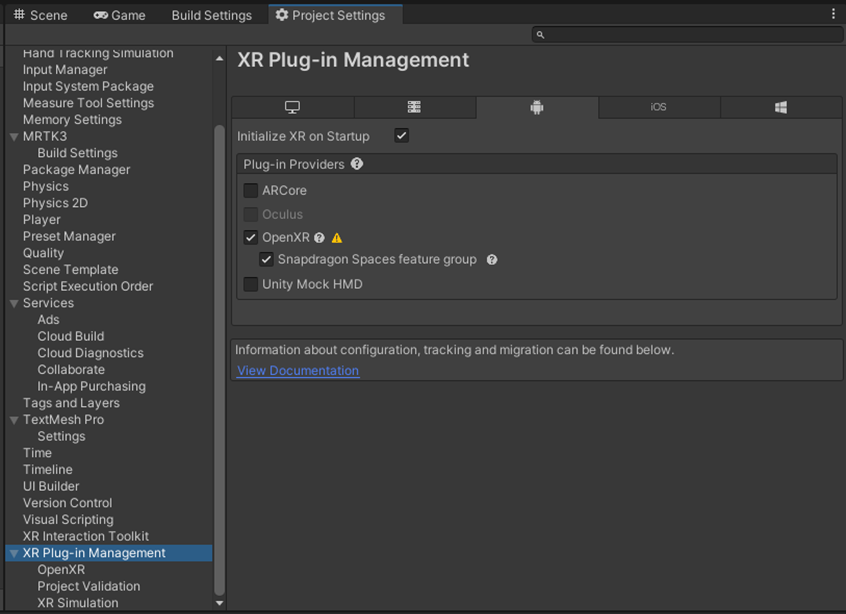Click the disabled Oculus checkbox
846x614 pixels.
250,214
